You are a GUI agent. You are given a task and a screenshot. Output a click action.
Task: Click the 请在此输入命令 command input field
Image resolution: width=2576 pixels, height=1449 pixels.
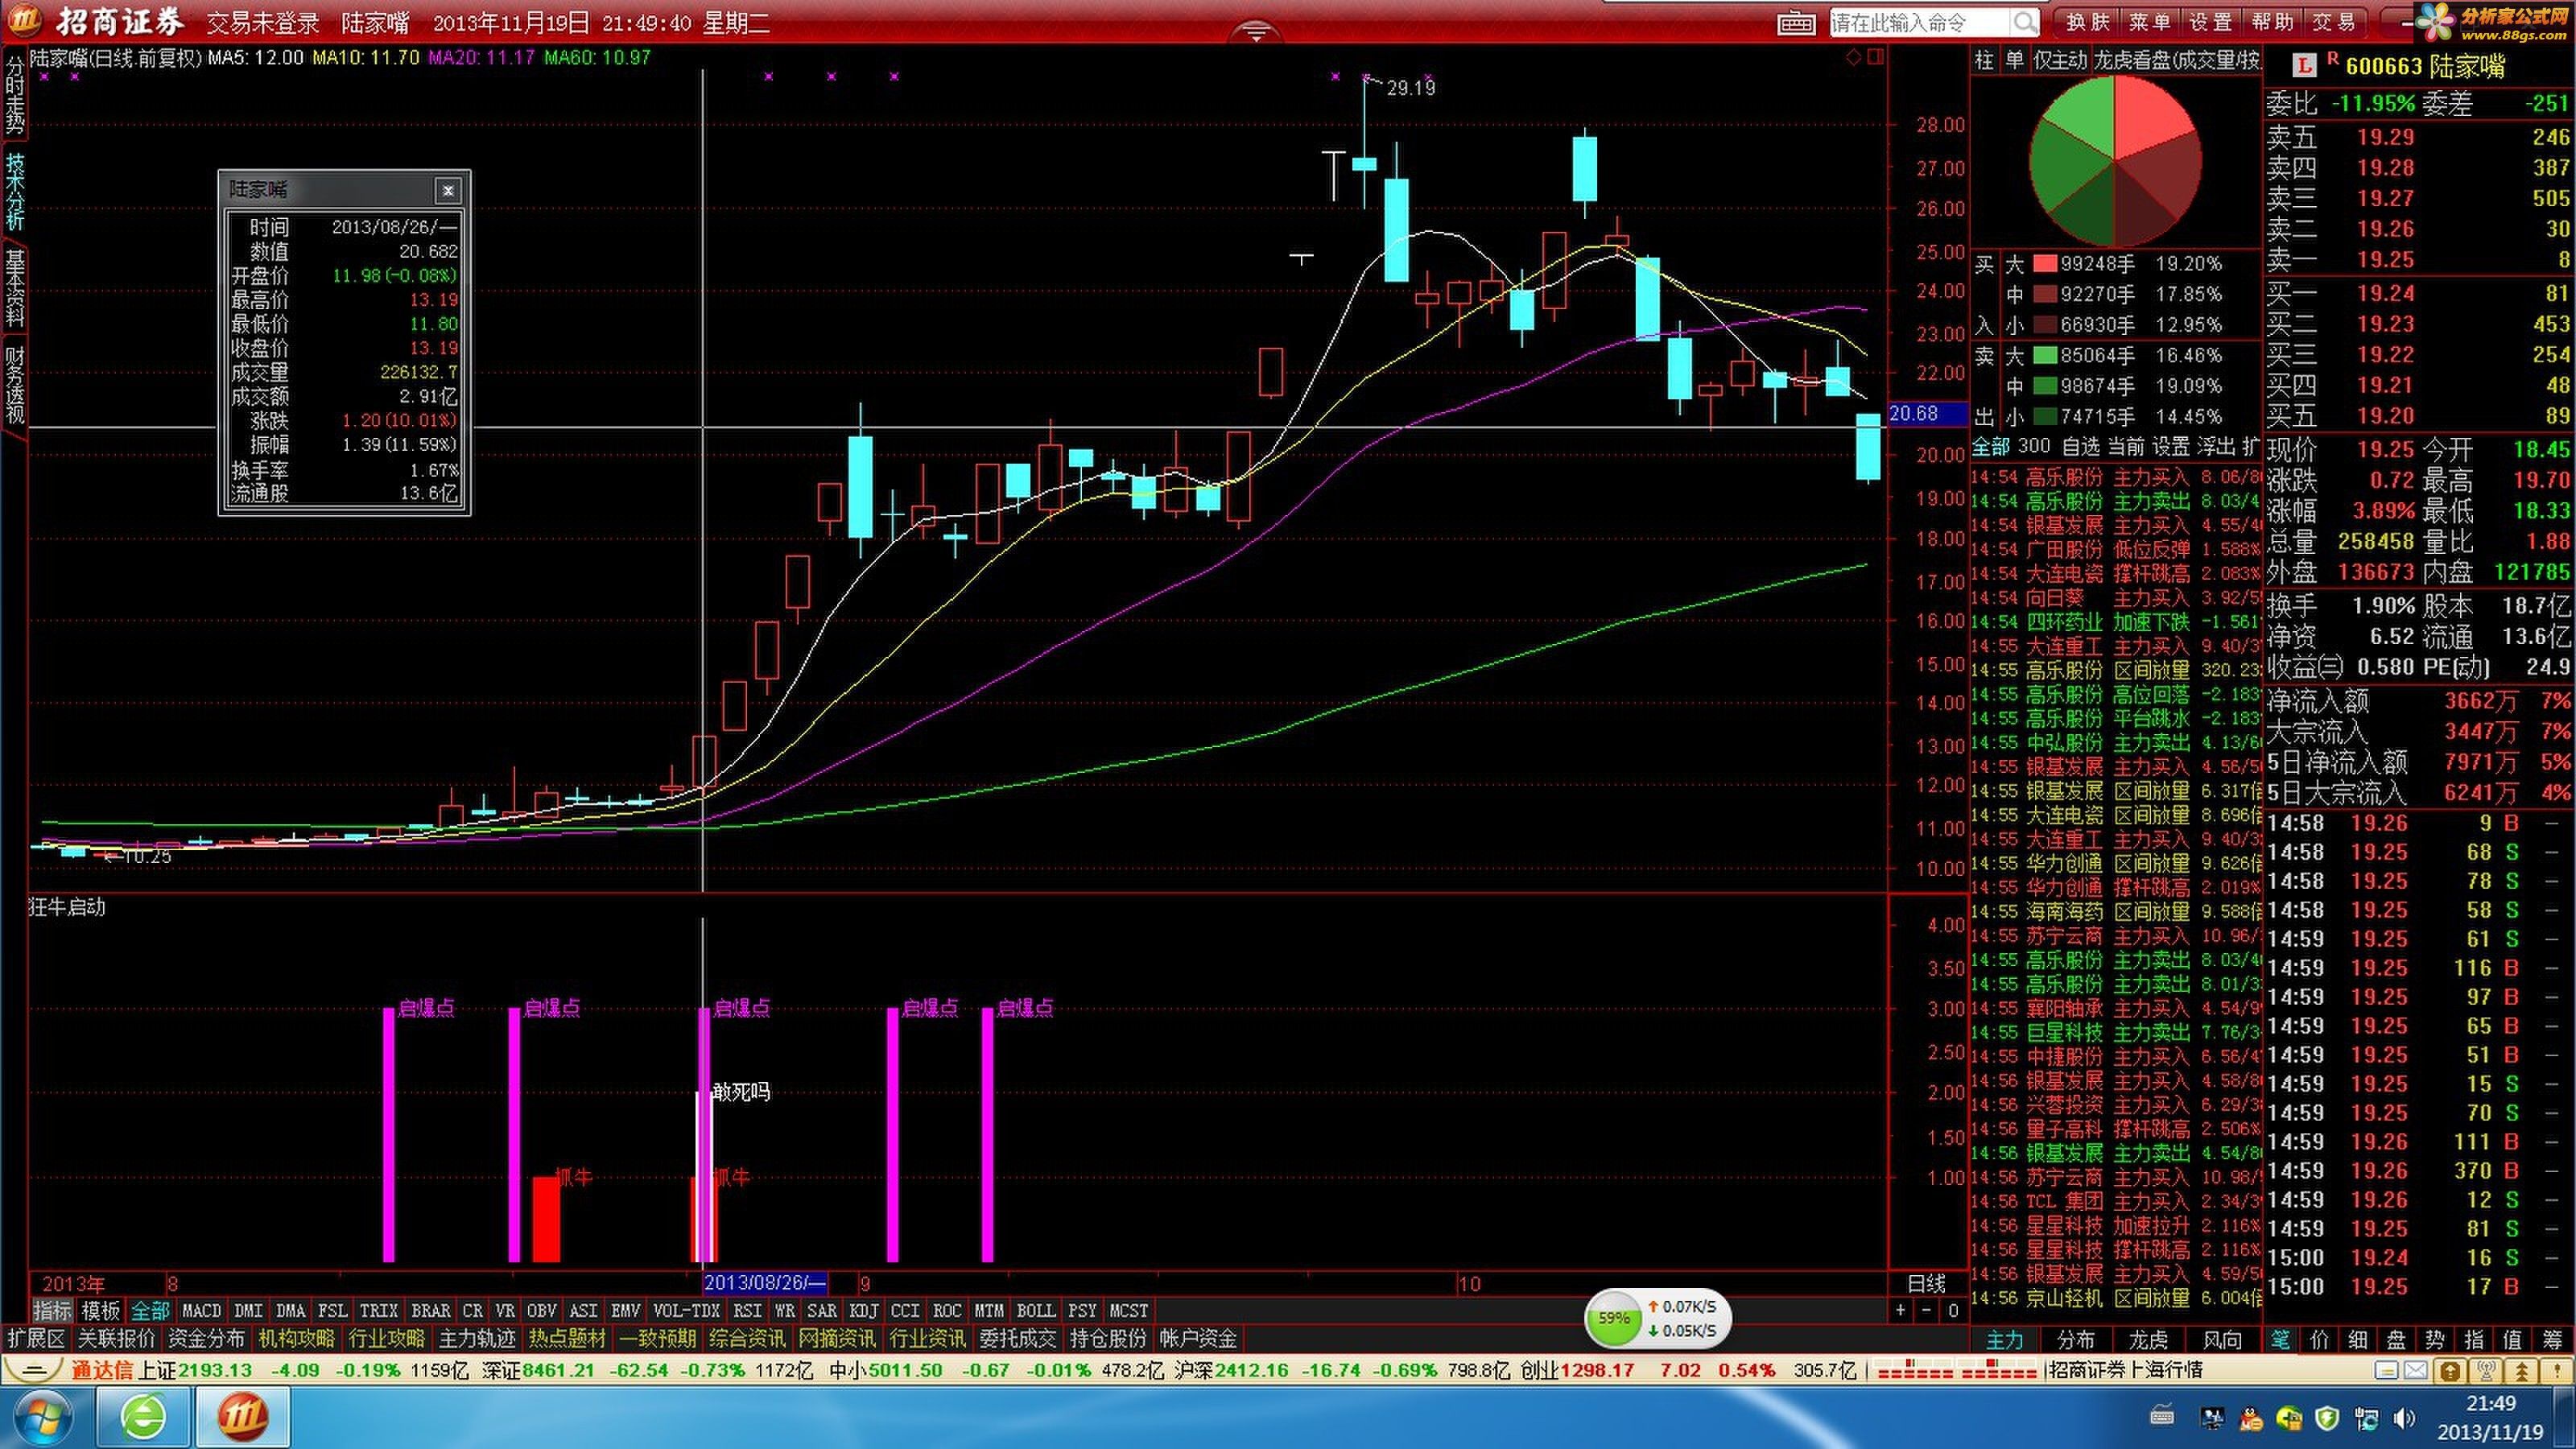[x=1919, y=22]
